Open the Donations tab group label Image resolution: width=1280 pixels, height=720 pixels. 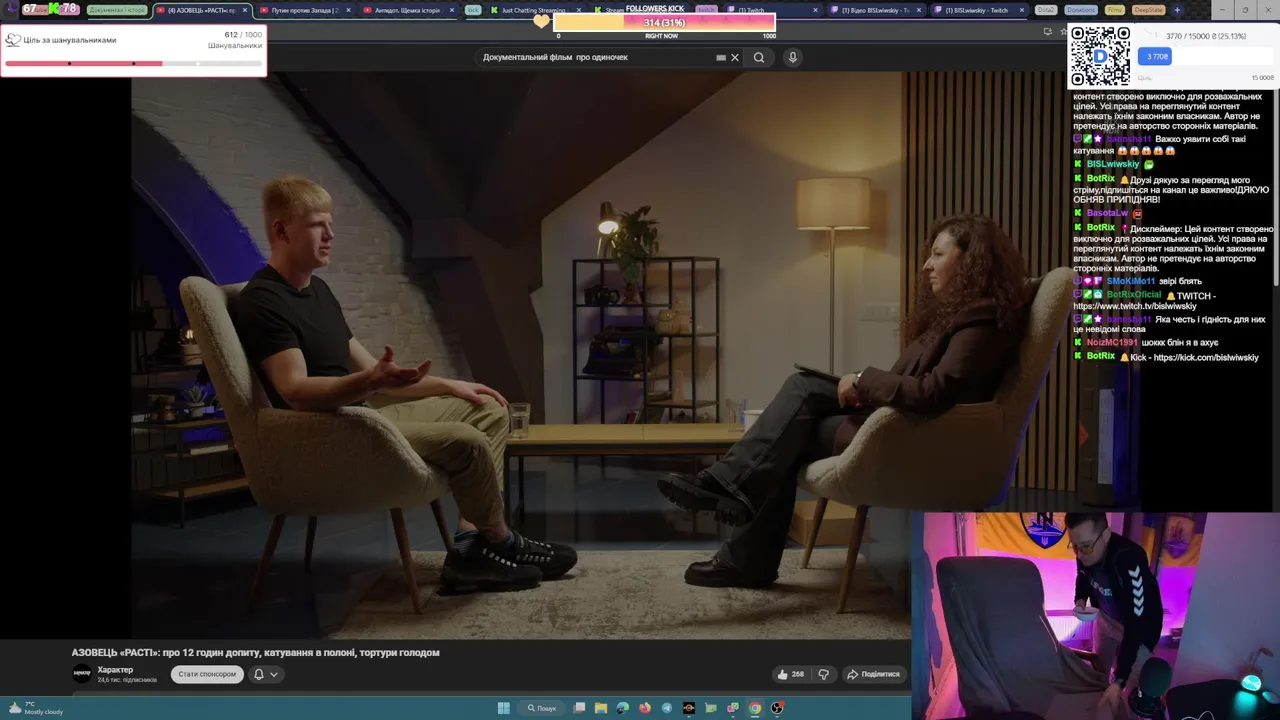coord(1081,10)
